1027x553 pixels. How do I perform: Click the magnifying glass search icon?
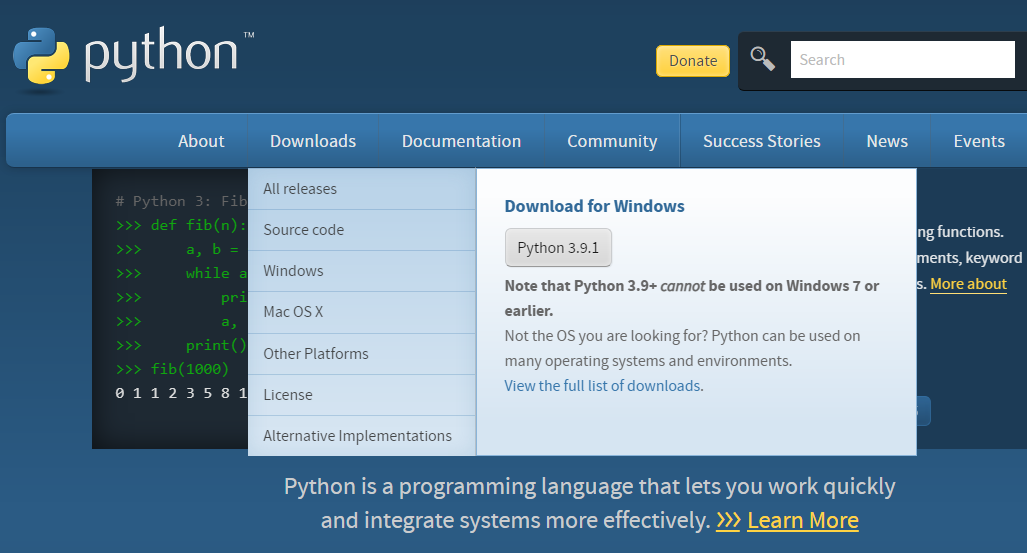(x=762, y=59)
